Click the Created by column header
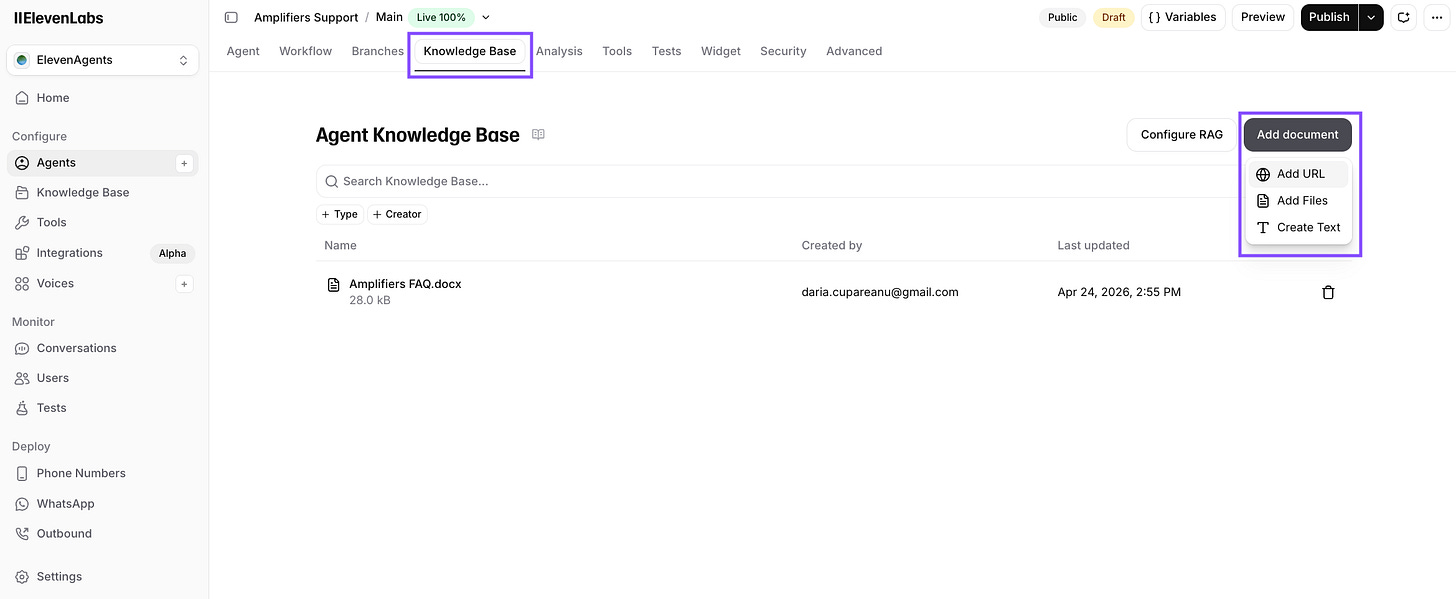The height and width of the screenshot is (599, 1456). point(832,246)
